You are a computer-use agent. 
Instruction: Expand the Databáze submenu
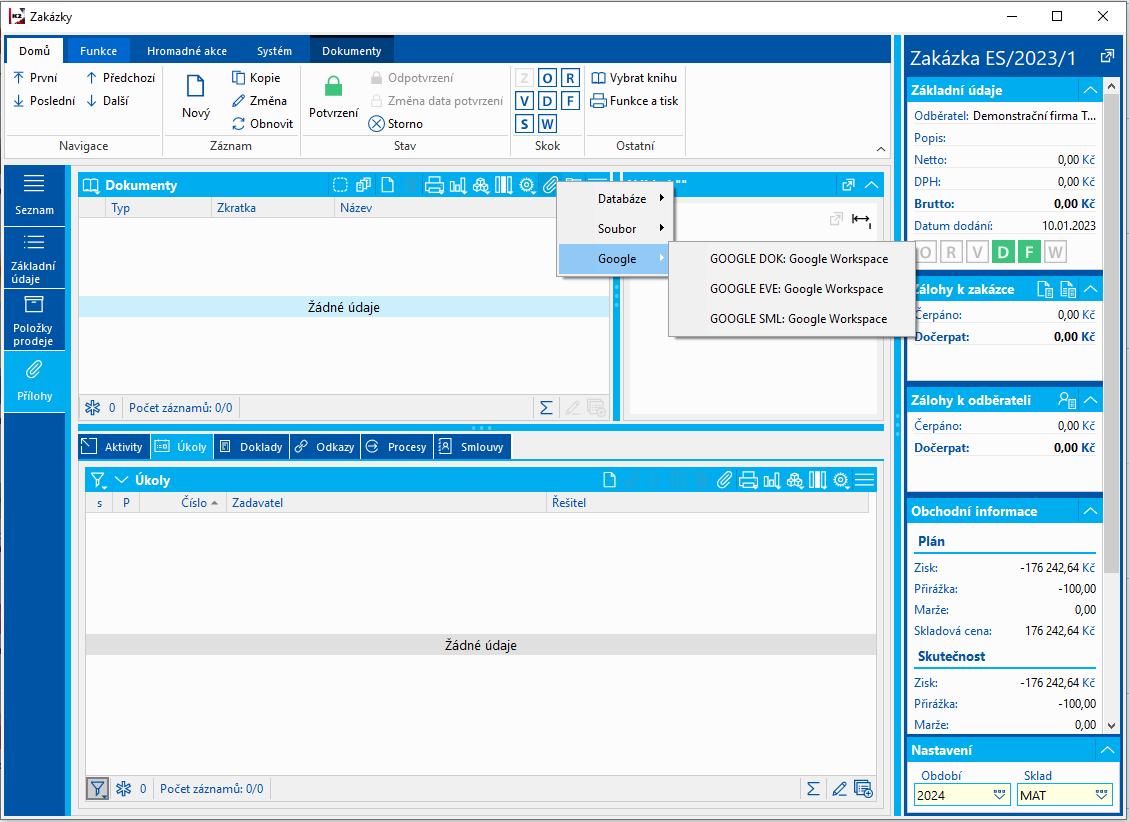click(x=616, y=199)
